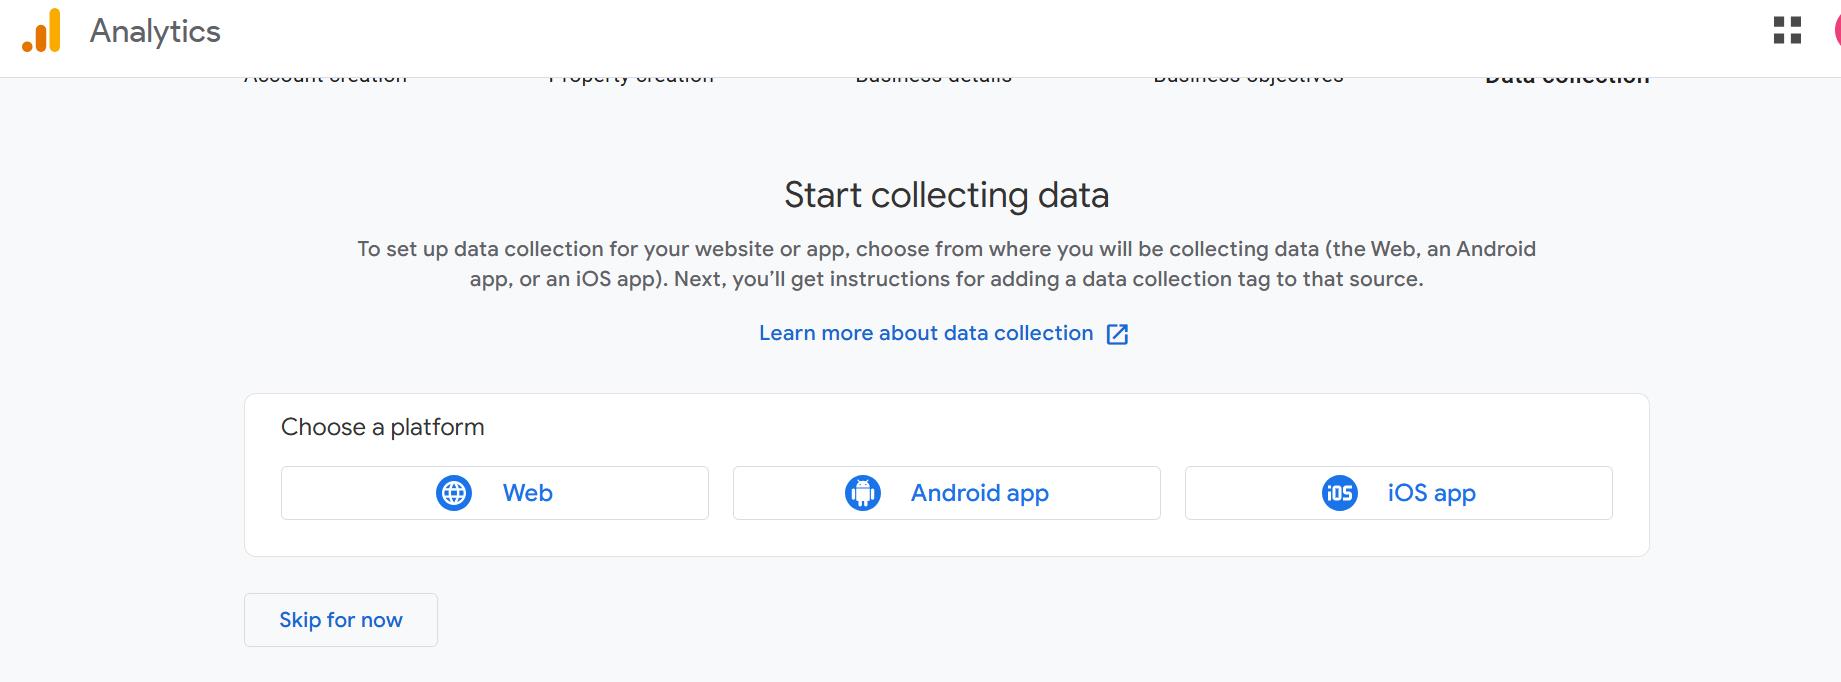Click the Business details step
1841x682 pixels.
[x=933, y=74]
